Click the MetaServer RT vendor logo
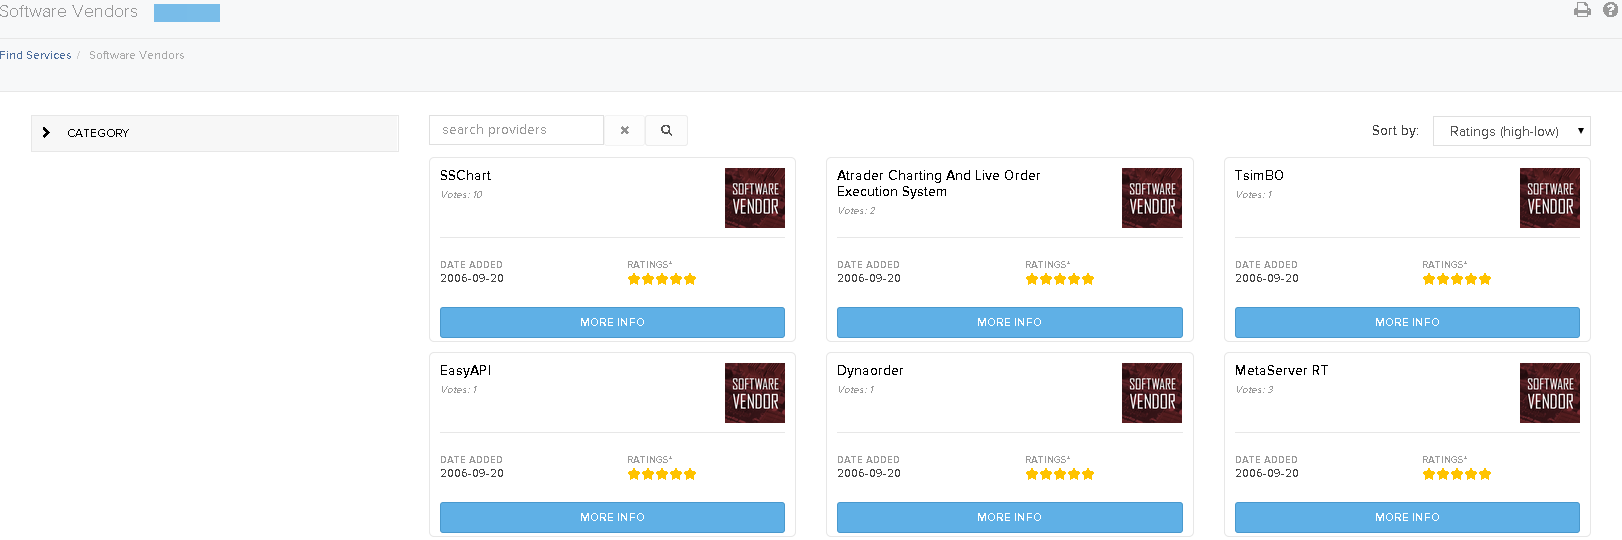The height and width of the screenshot is (540, 1622). click(1550, 393)
